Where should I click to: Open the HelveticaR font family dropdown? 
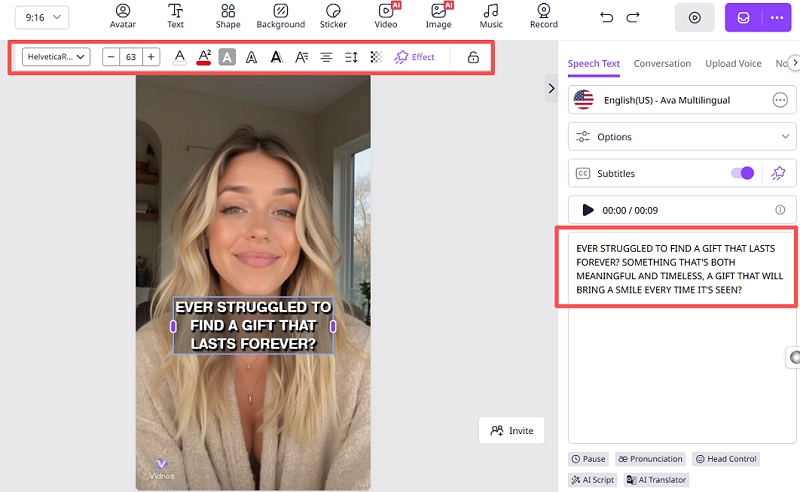[56, 57]
